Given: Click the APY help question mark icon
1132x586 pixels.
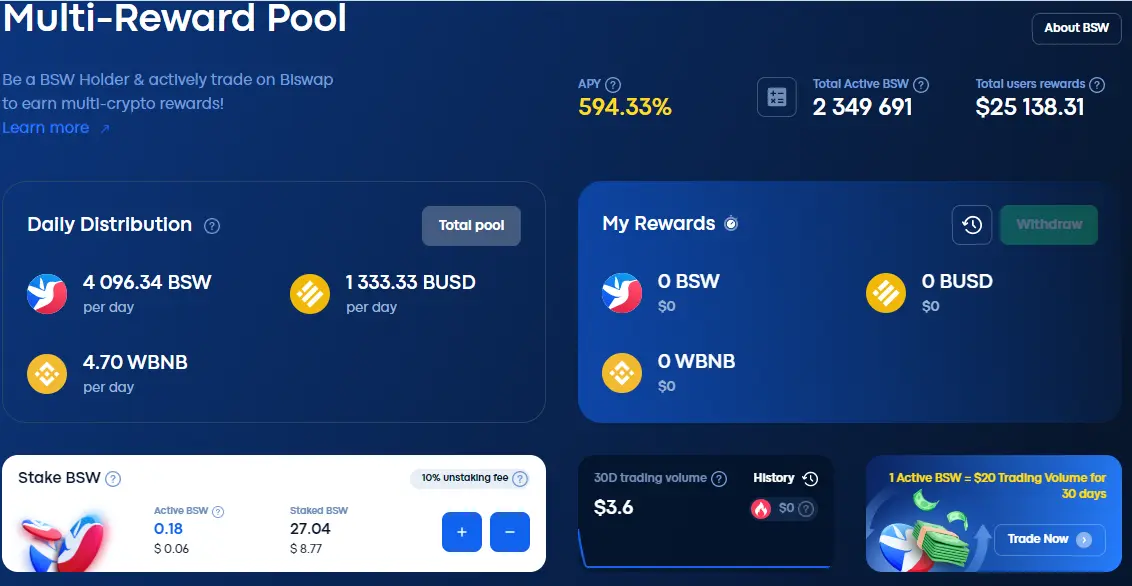Looking at the screenshot, I should (x=613, y=84).
